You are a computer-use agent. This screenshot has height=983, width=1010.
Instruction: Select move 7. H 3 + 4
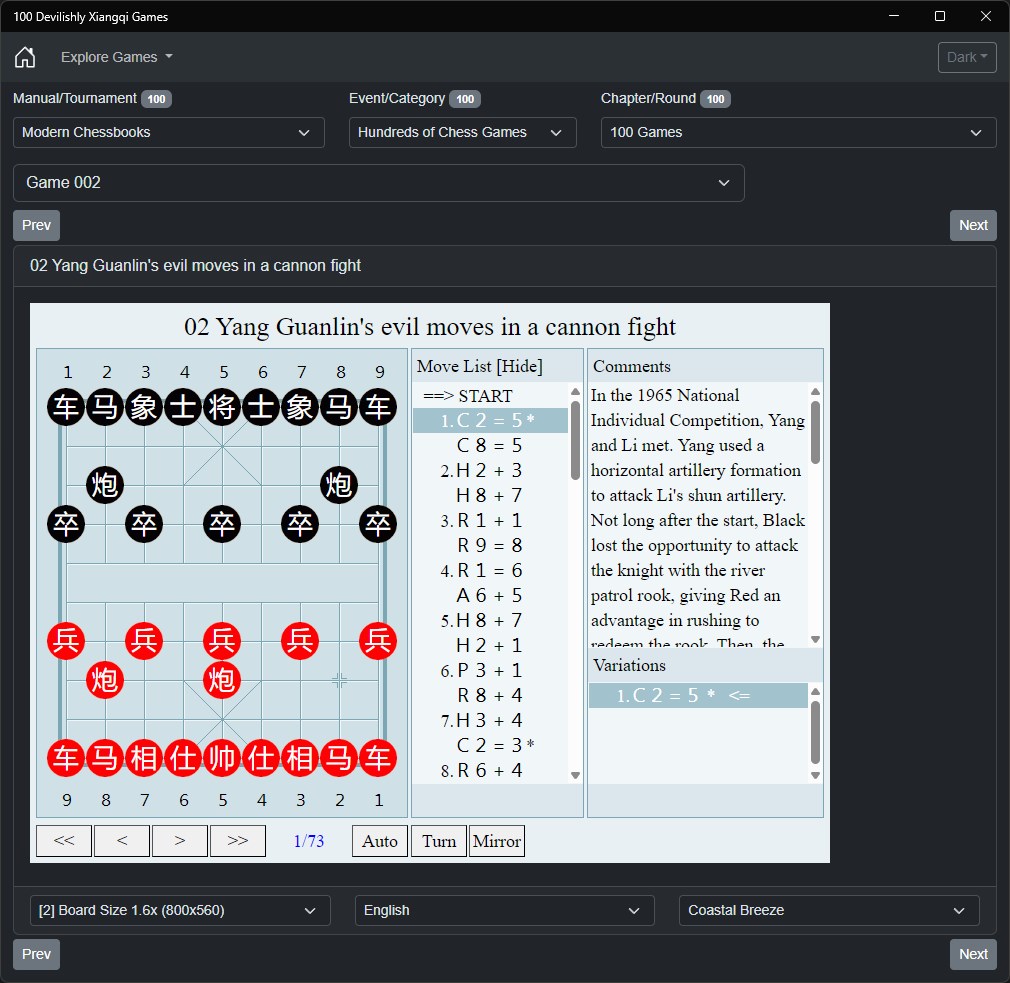491,721
